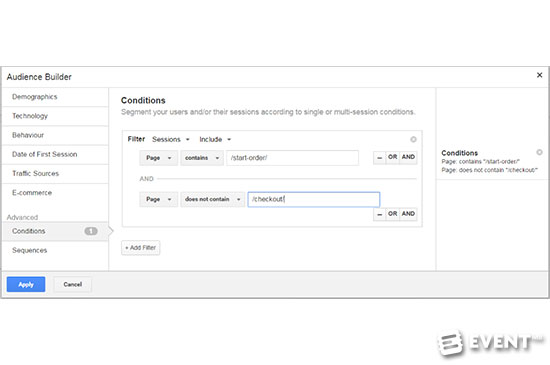Click the Cancel button
Viewport: 550px width, 365px height.
73,284
